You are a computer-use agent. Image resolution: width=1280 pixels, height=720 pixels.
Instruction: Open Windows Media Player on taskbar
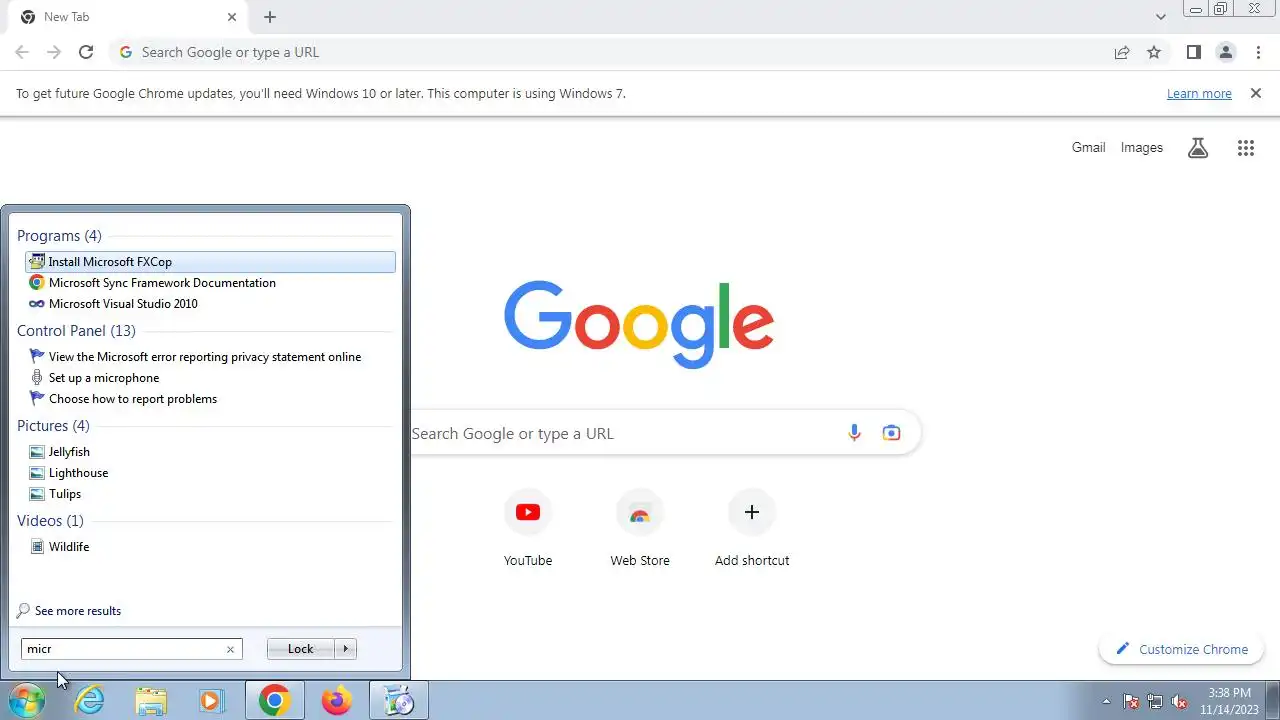click(211, 700)
